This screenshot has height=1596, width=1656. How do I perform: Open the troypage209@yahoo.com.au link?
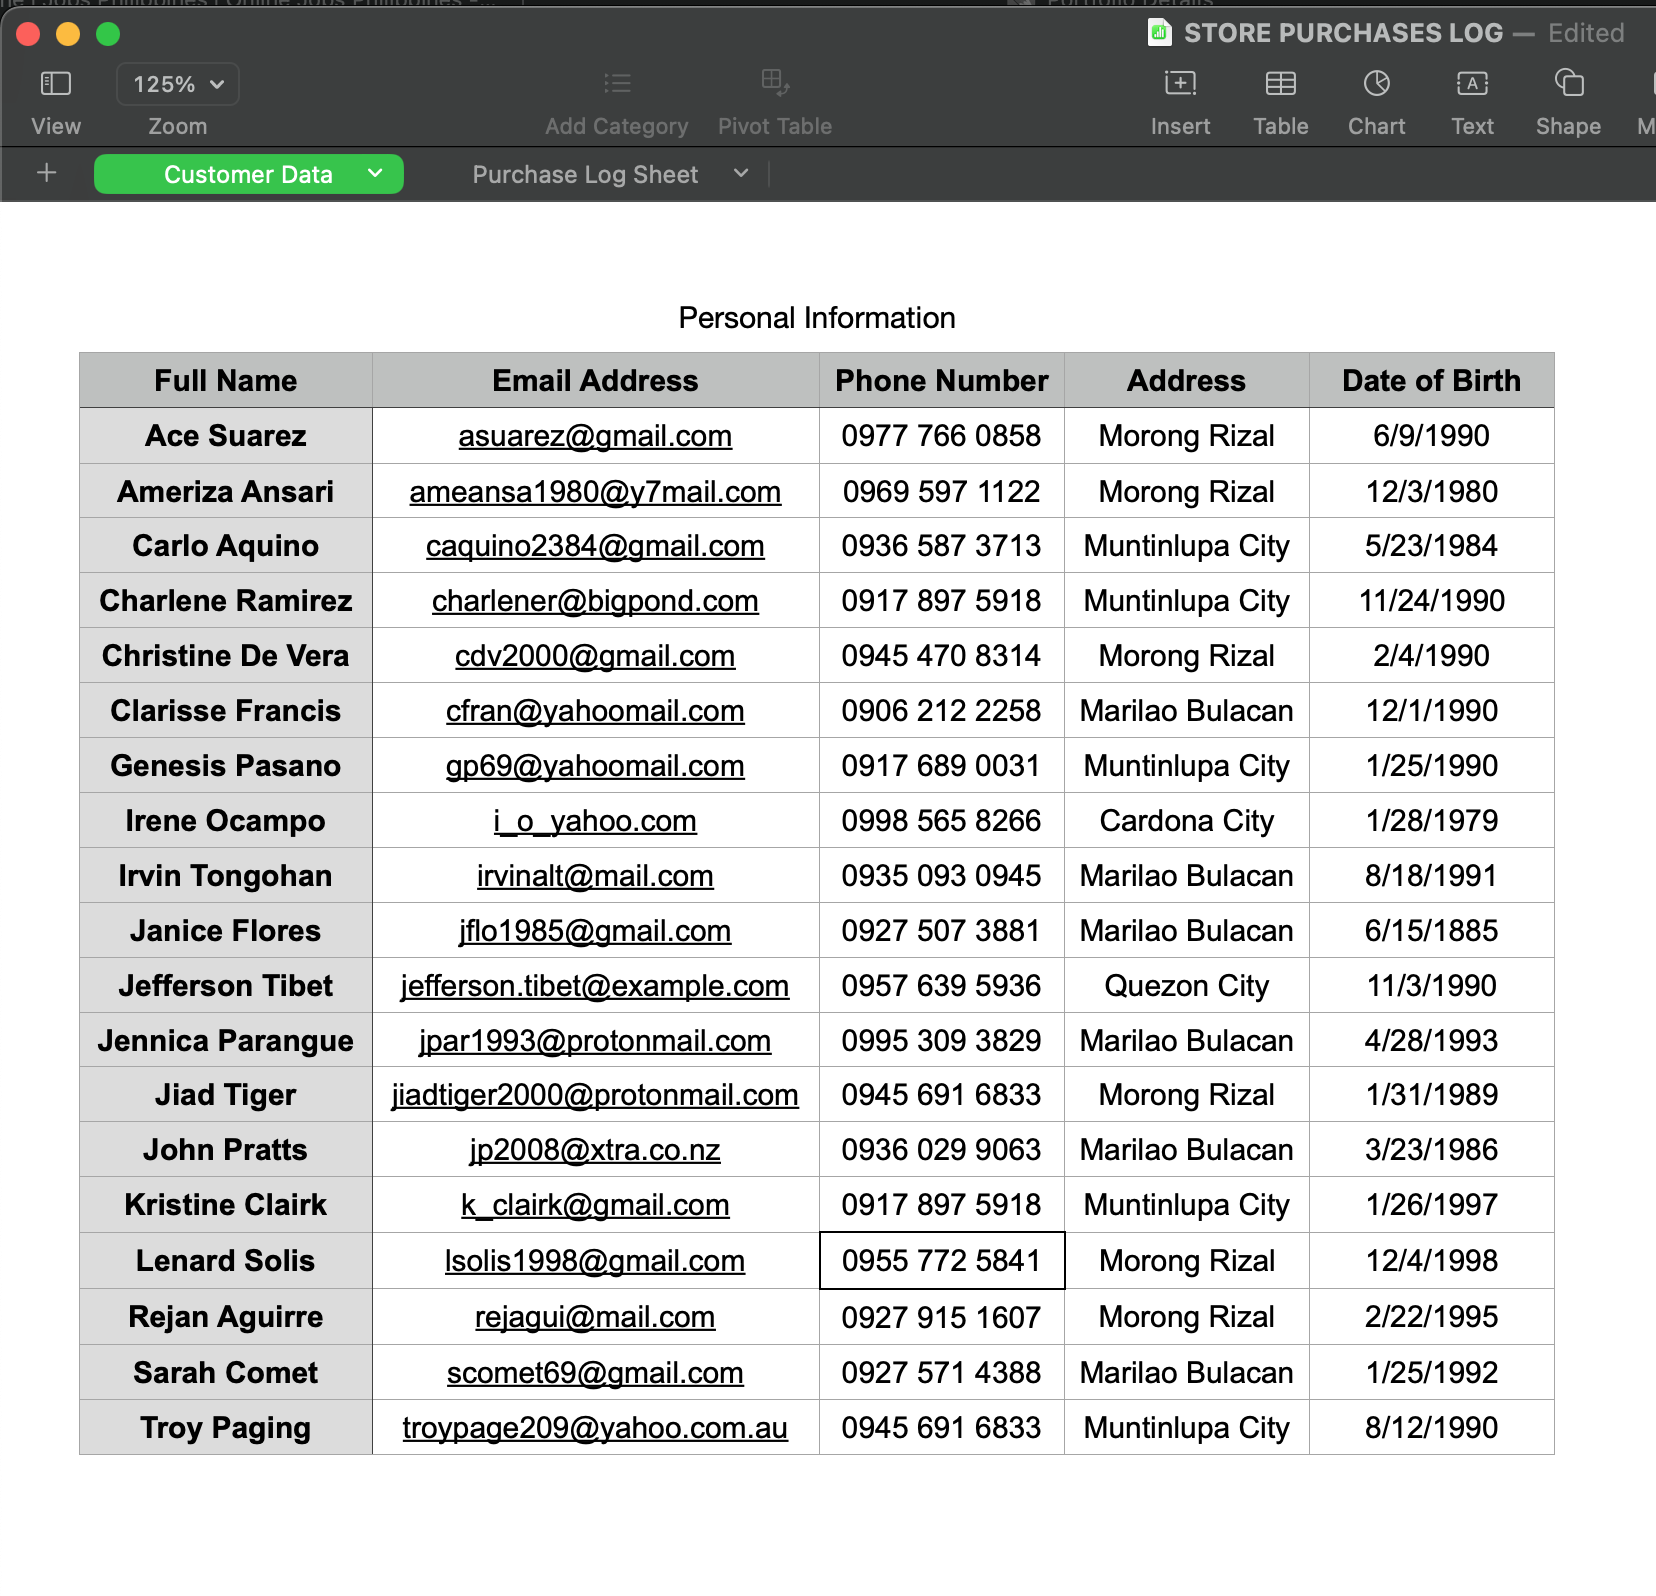[595, 1428]
